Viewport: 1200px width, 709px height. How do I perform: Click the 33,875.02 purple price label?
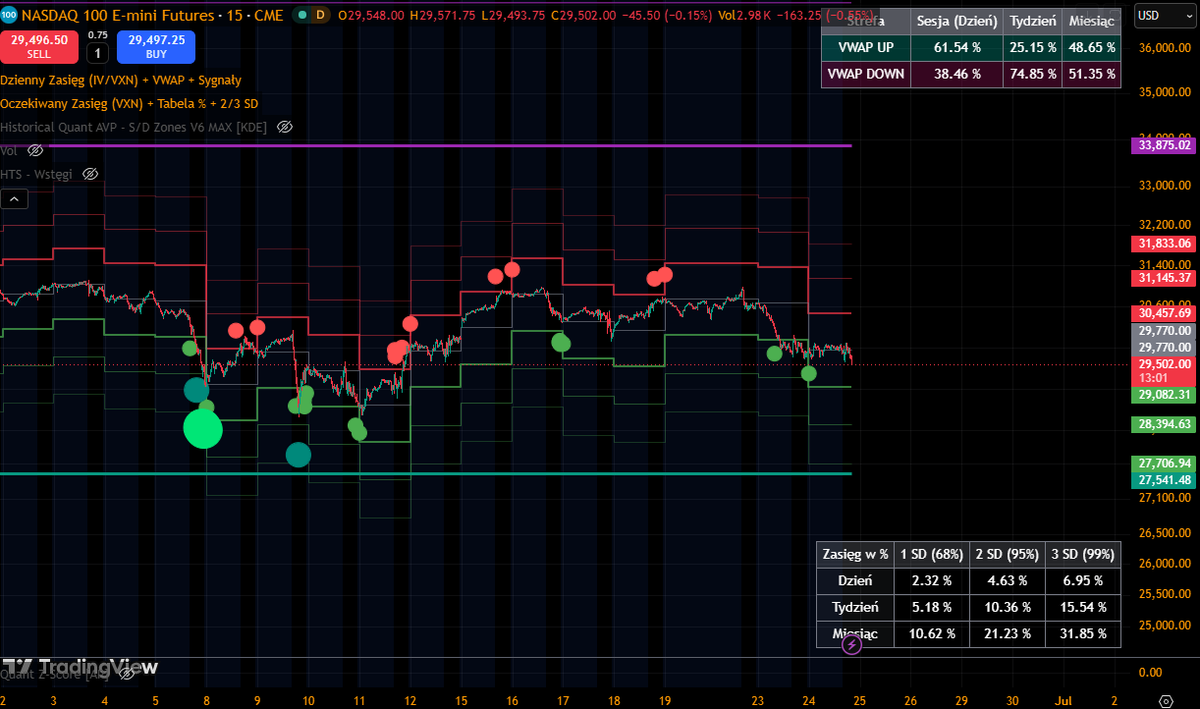click(1165, 146)
